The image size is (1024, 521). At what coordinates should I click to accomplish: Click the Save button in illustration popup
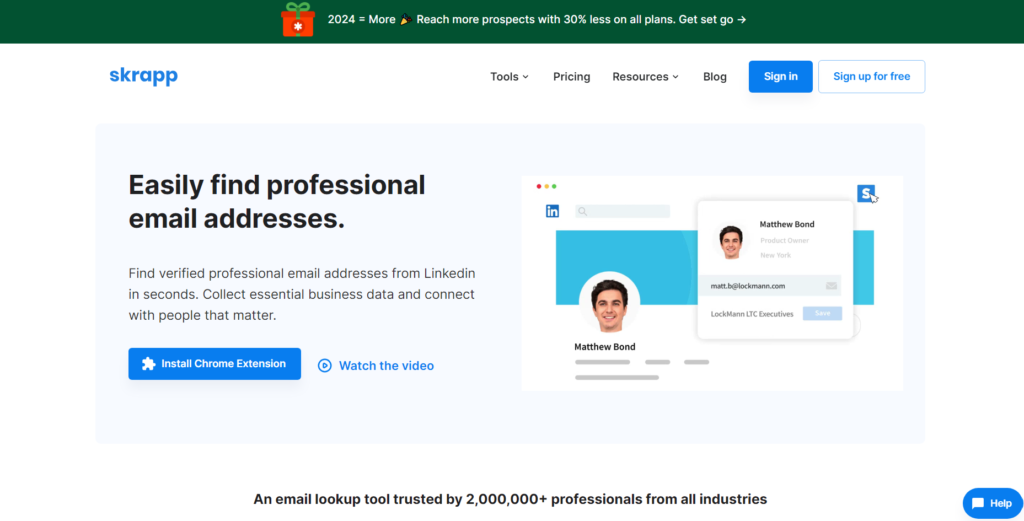(822, 313)
